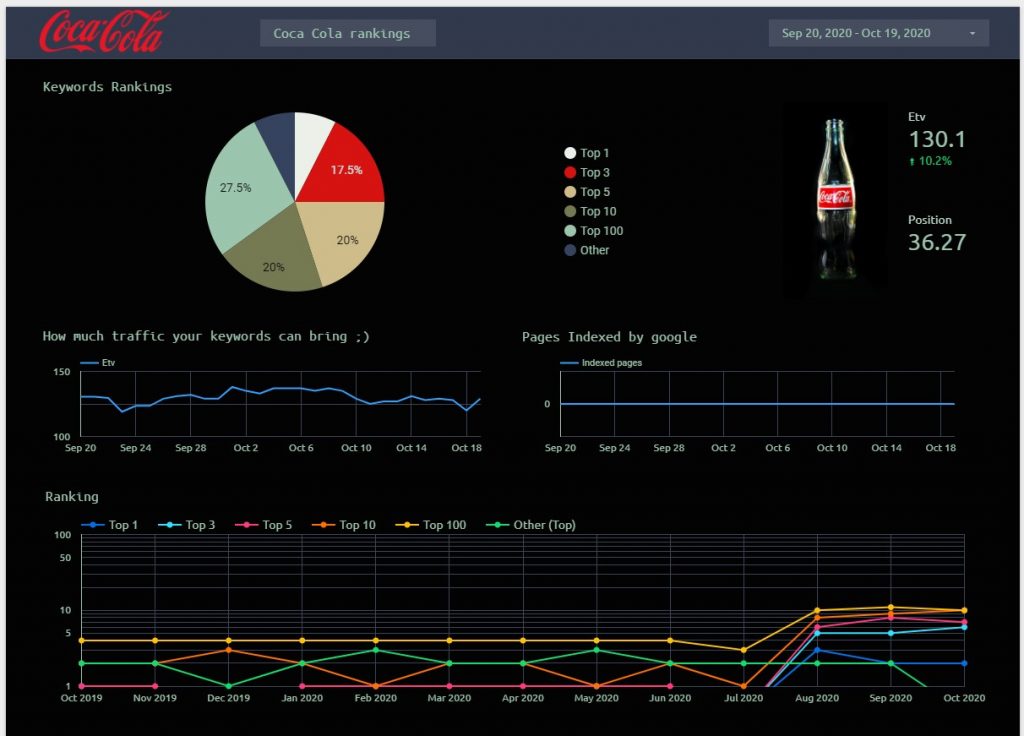The image size is (1024, 736).
Task: Click Top 10 data point at Dec 2019
Action: coord(229,650)
